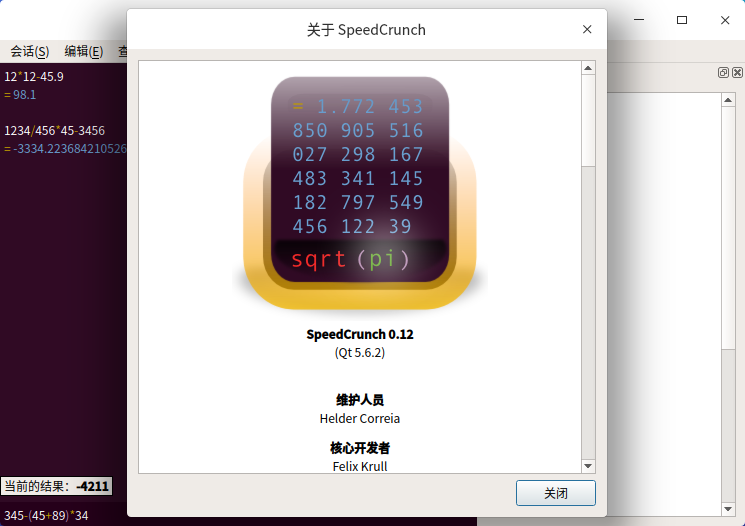745x526 pixels.
Task: Close the right-side dock panel
Action: click(737, 73)
